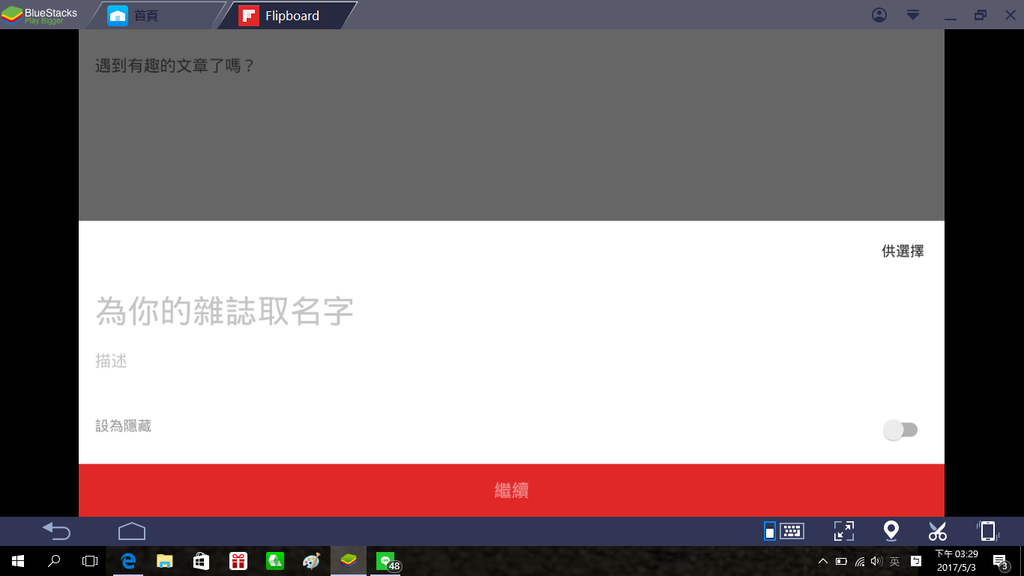
Task: Click the 英 input language indicator
Action: coord(895,561)
